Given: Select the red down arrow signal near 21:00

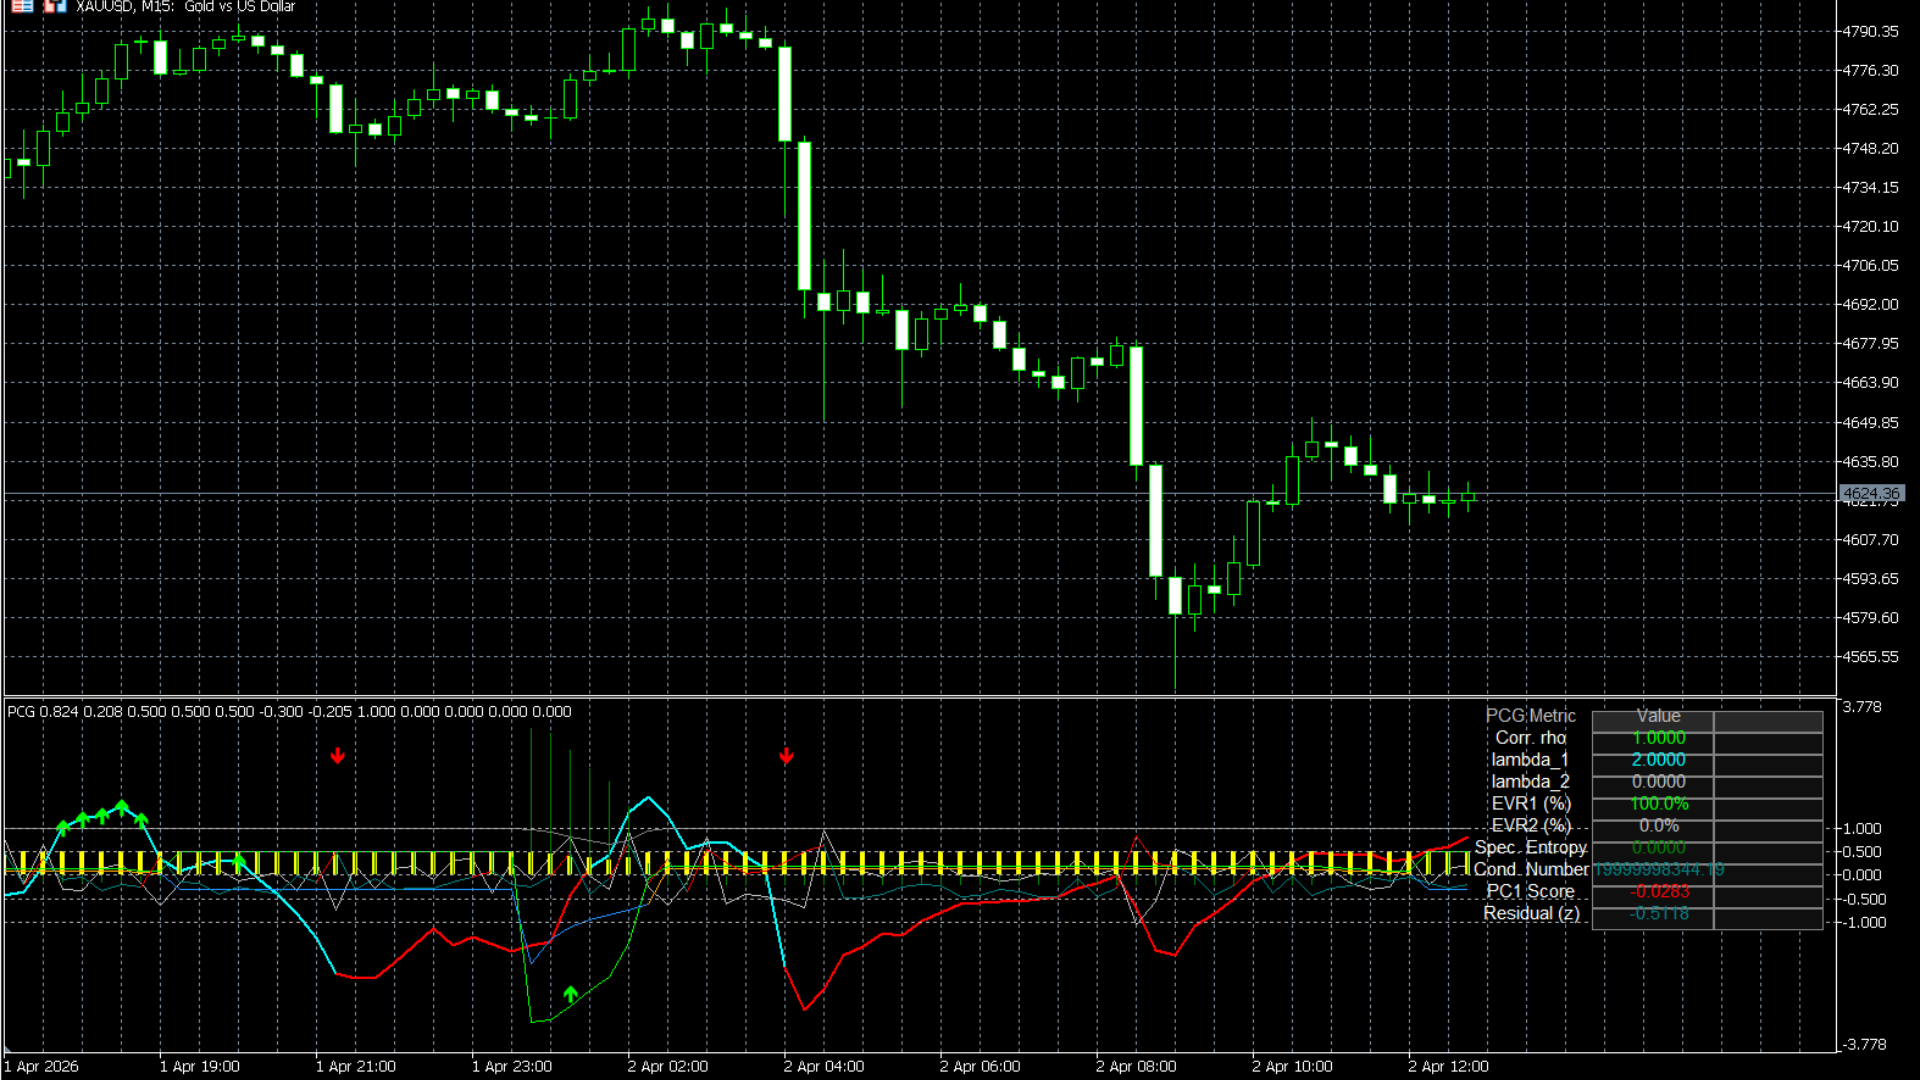Looking at the screenshot, I should 338,757.
